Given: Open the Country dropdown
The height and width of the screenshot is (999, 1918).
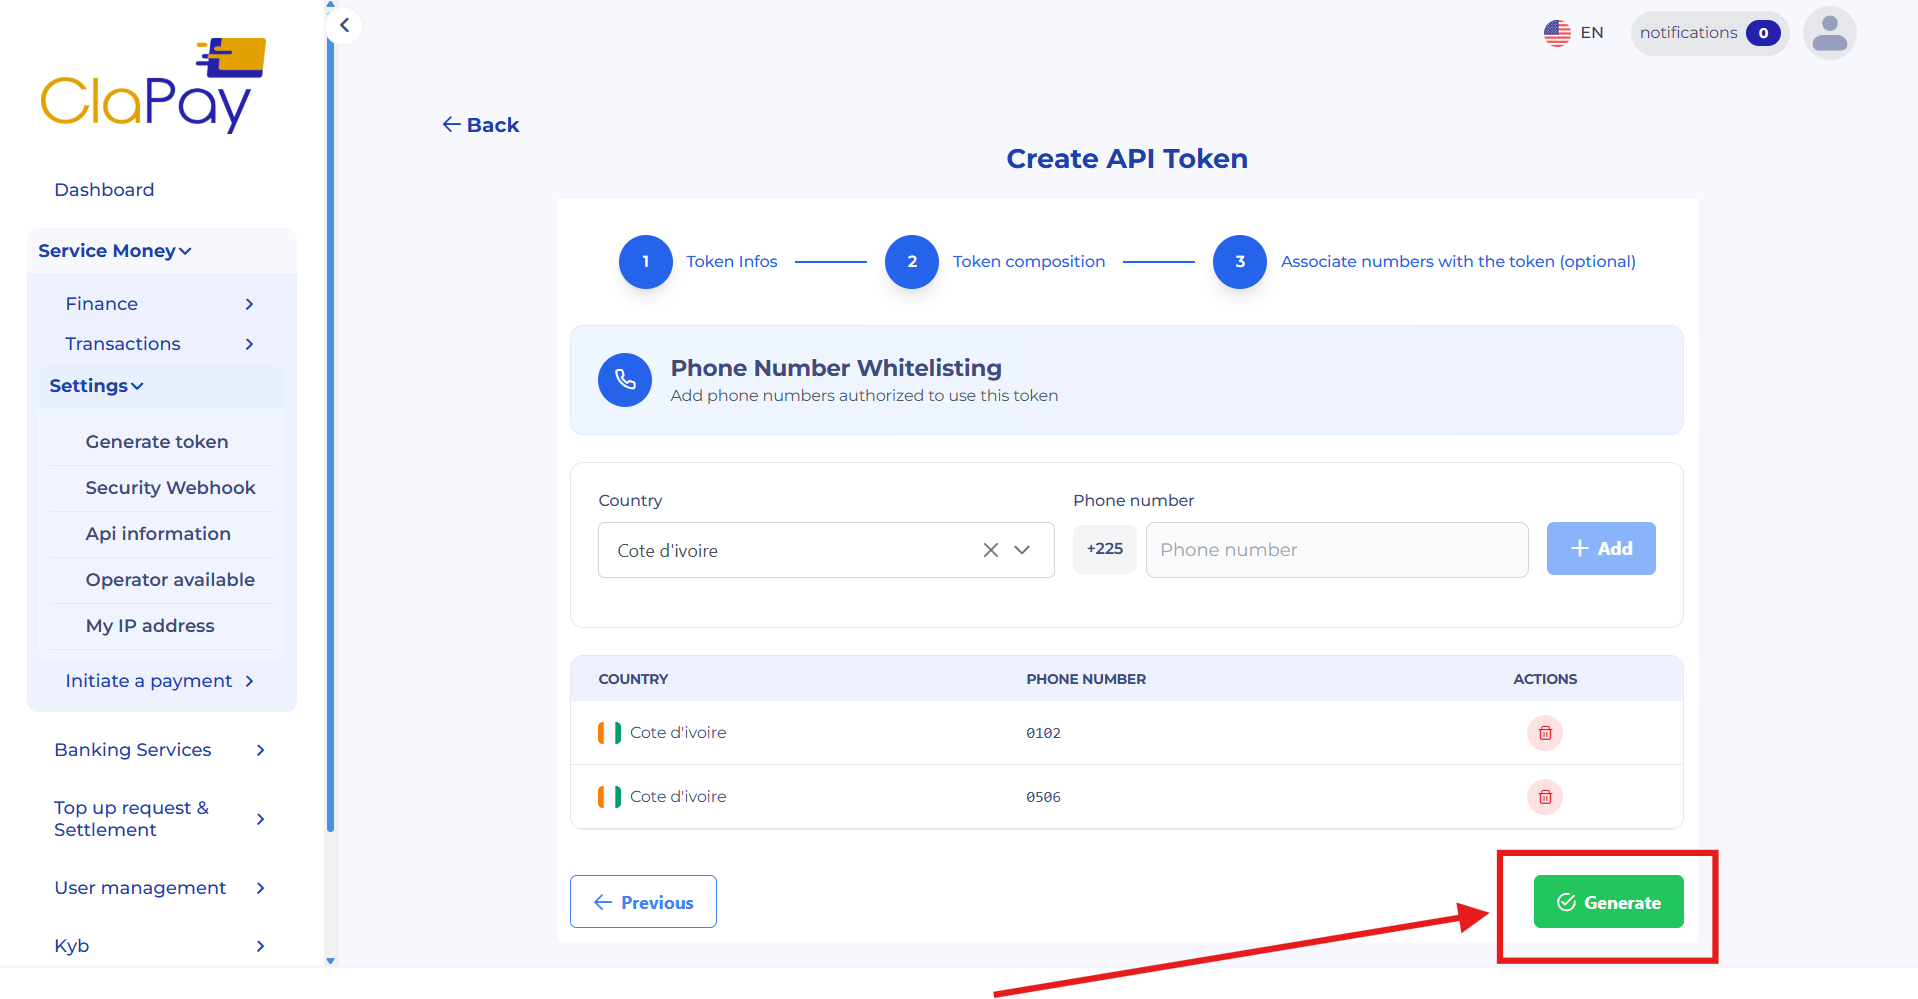Looking at the screenshot, I should [1022, 549].
